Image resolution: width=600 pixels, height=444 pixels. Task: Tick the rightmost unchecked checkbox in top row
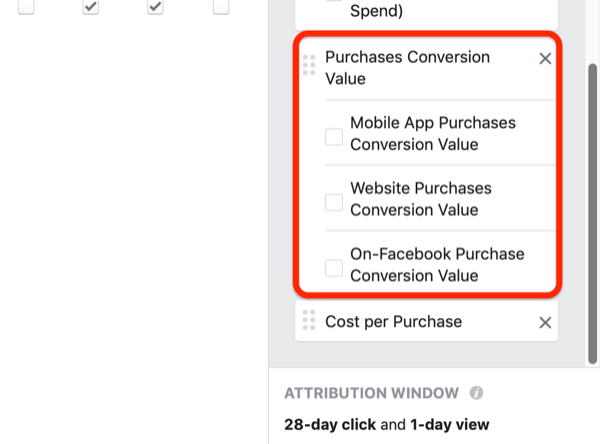221,7
